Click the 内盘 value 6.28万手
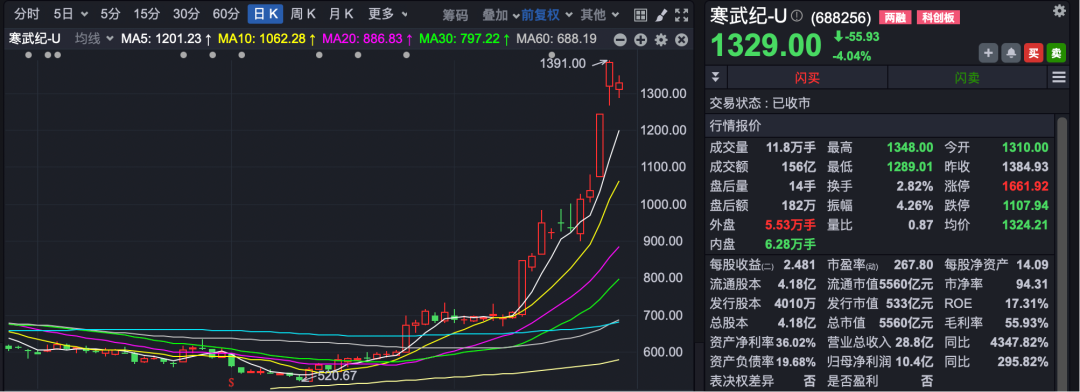The width and height of the screenshot is (1080, 392). click(790, 244)
